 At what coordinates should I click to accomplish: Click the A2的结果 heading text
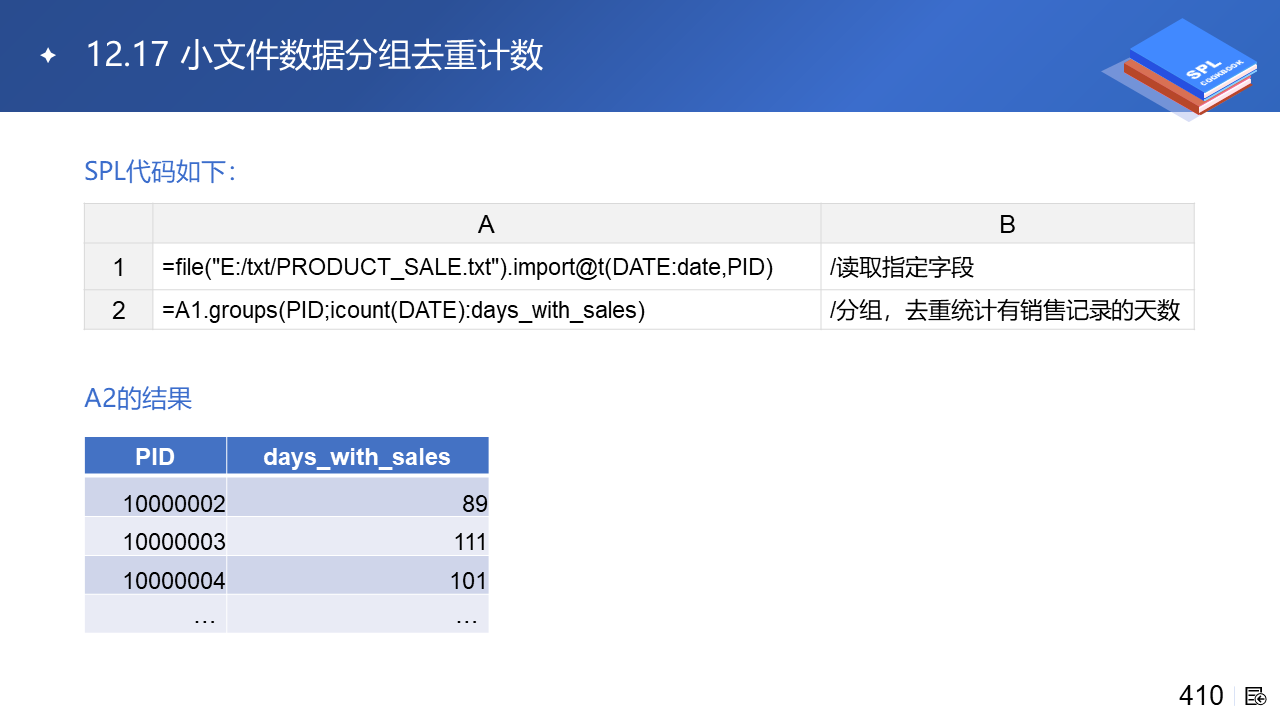click(138, 399)
